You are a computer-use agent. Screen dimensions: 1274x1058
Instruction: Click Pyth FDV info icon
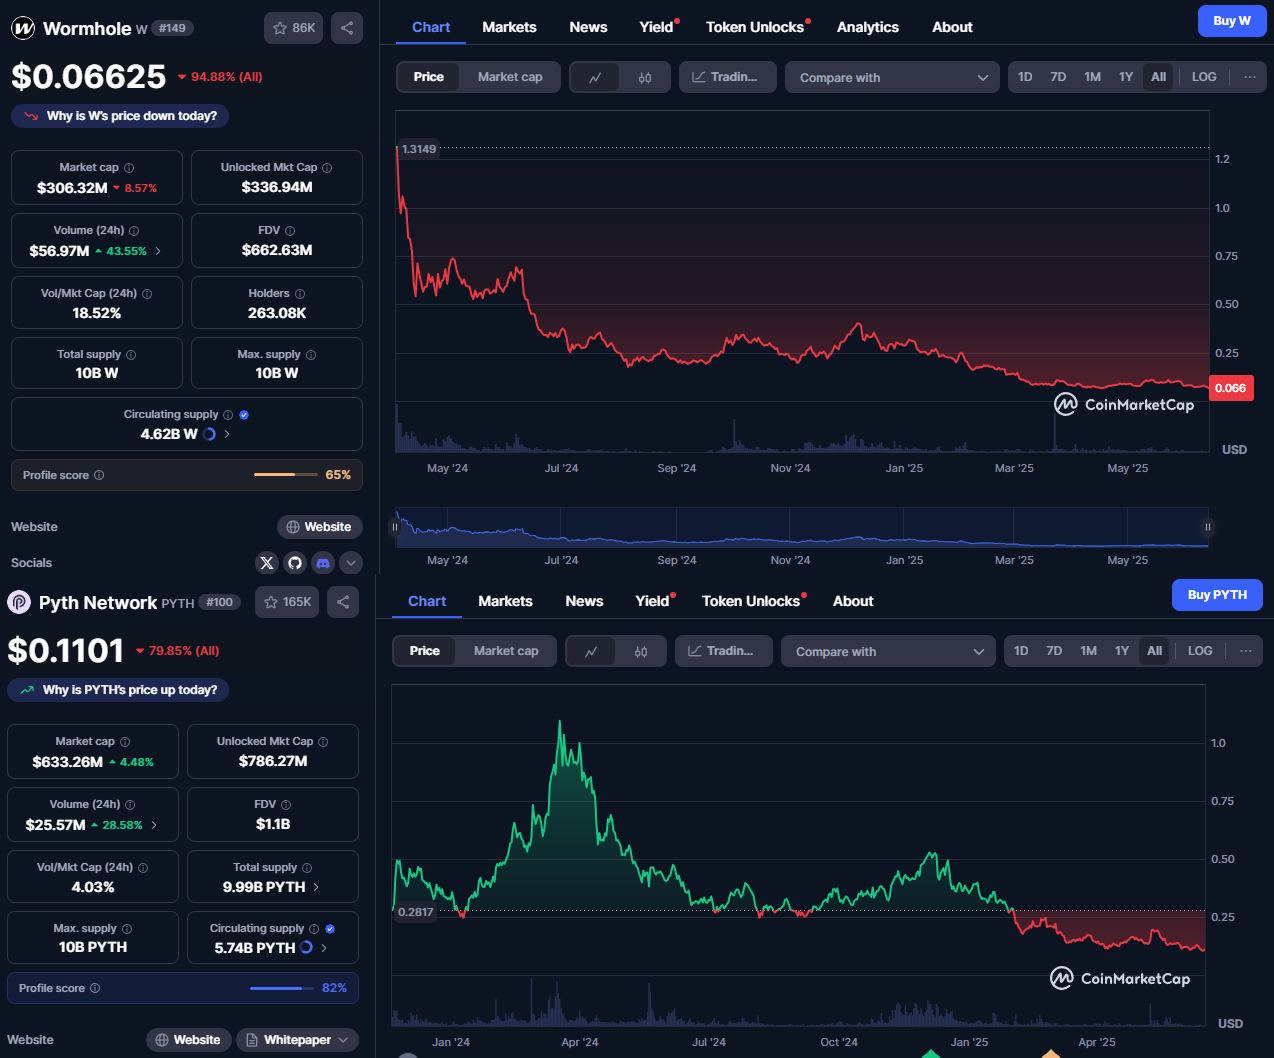pos(286,805)
